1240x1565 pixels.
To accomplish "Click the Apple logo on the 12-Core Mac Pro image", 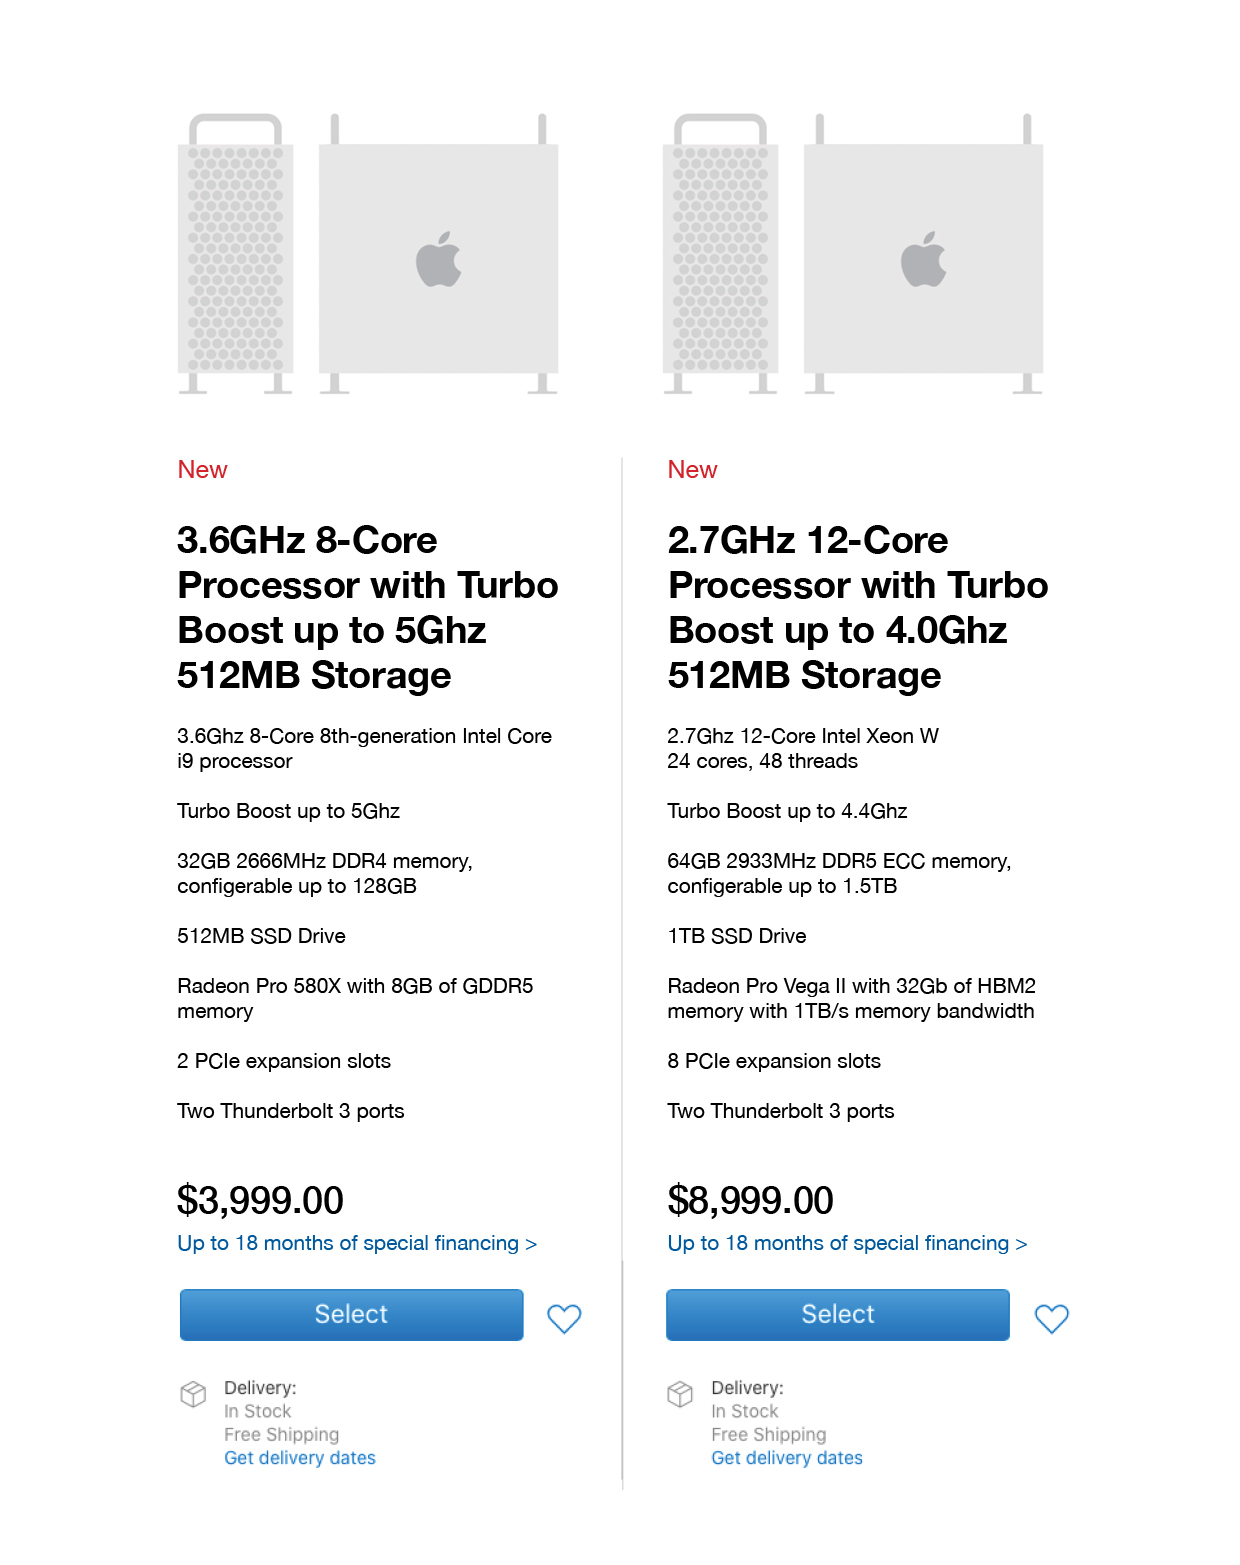I will [x=924, y=260].
